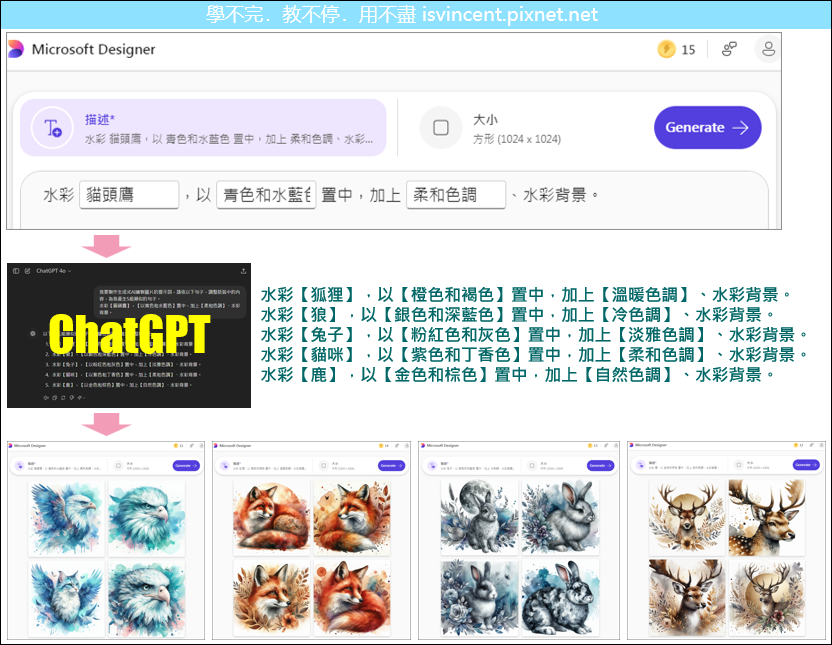Open the bottom-right speckled rabbit image
This screenshot has height=645, width=832.
(x=560, y=598)
